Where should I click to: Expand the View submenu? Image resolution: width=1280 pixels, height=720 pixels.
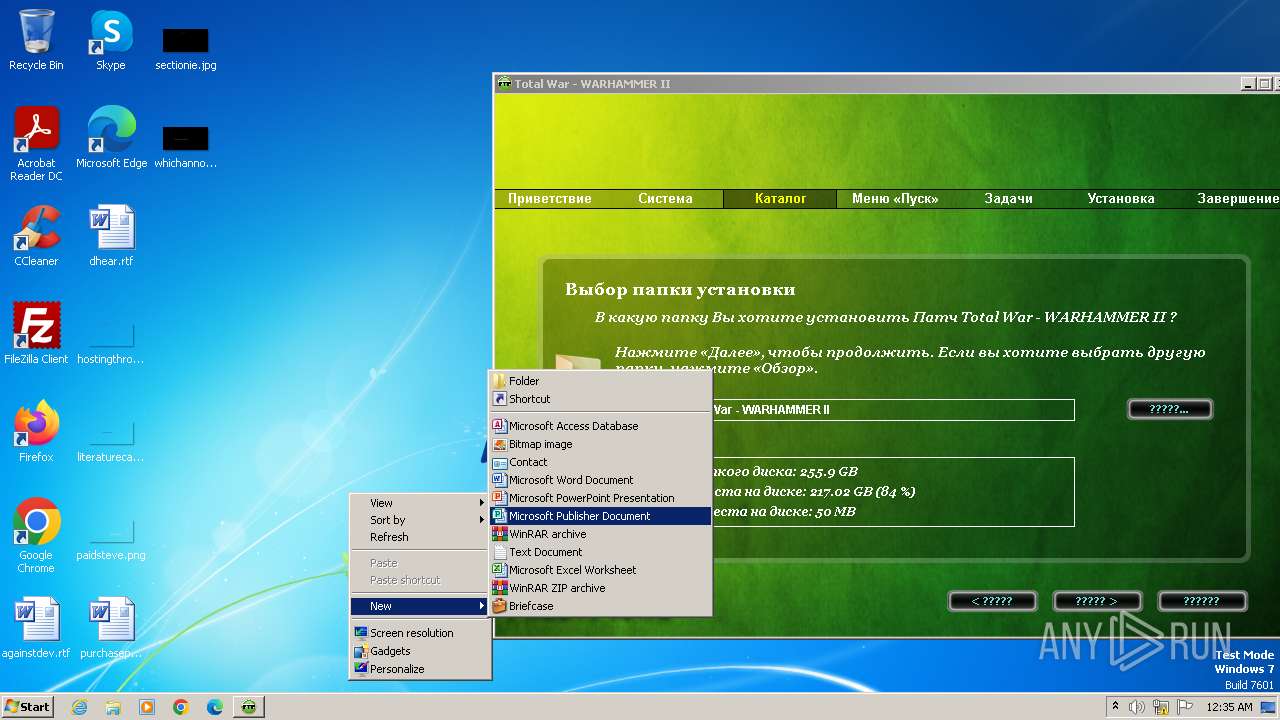(420, 503)
